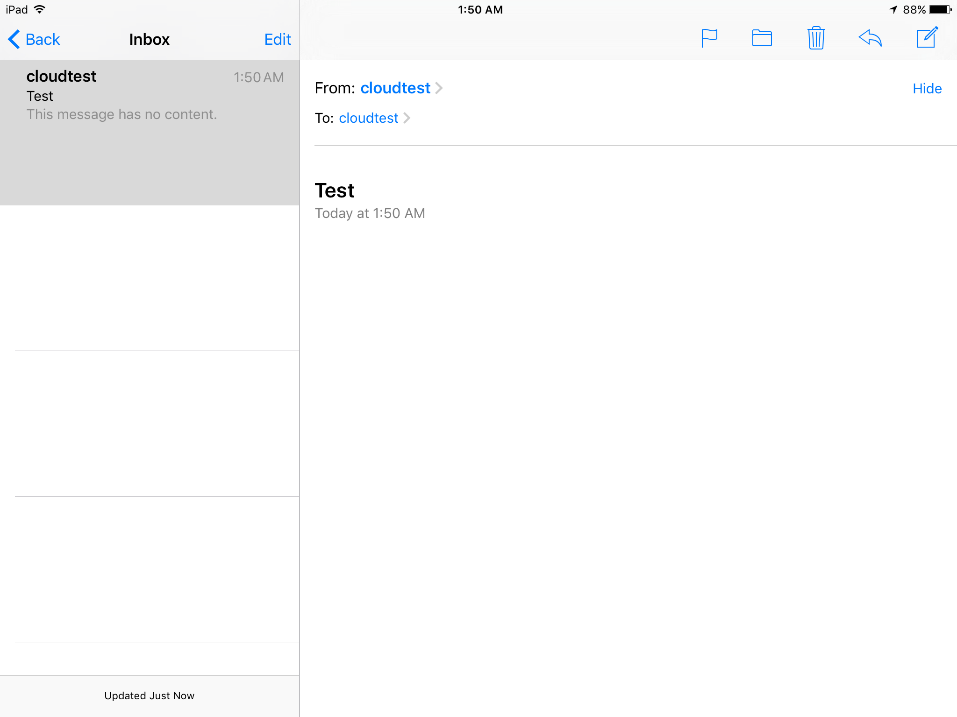Image resolution: width=957 pixels, height=717 pixels.
Task: Tap the reply arrow icon
Action: click(x=870, y=39)
